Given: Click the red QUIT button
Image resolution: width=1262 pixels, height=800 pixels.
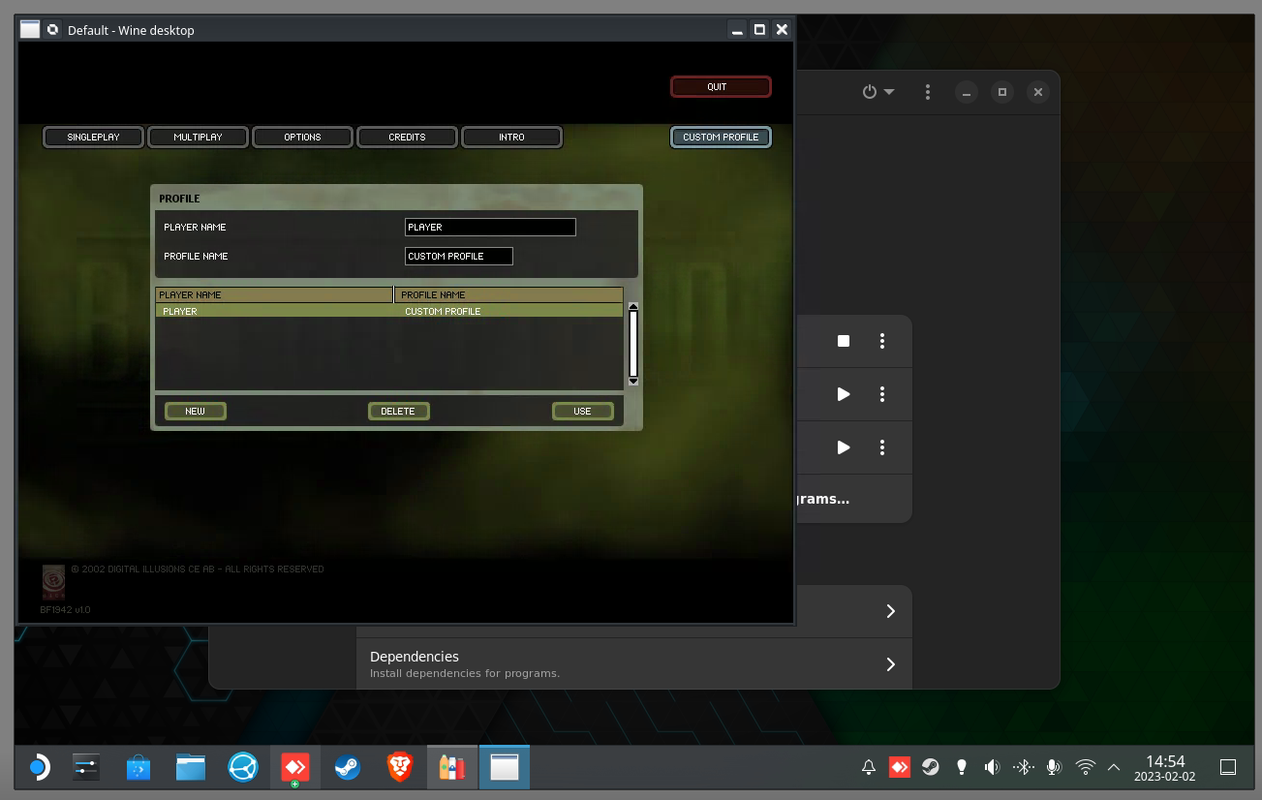Looking at the screenshot, I should [720, 87].
